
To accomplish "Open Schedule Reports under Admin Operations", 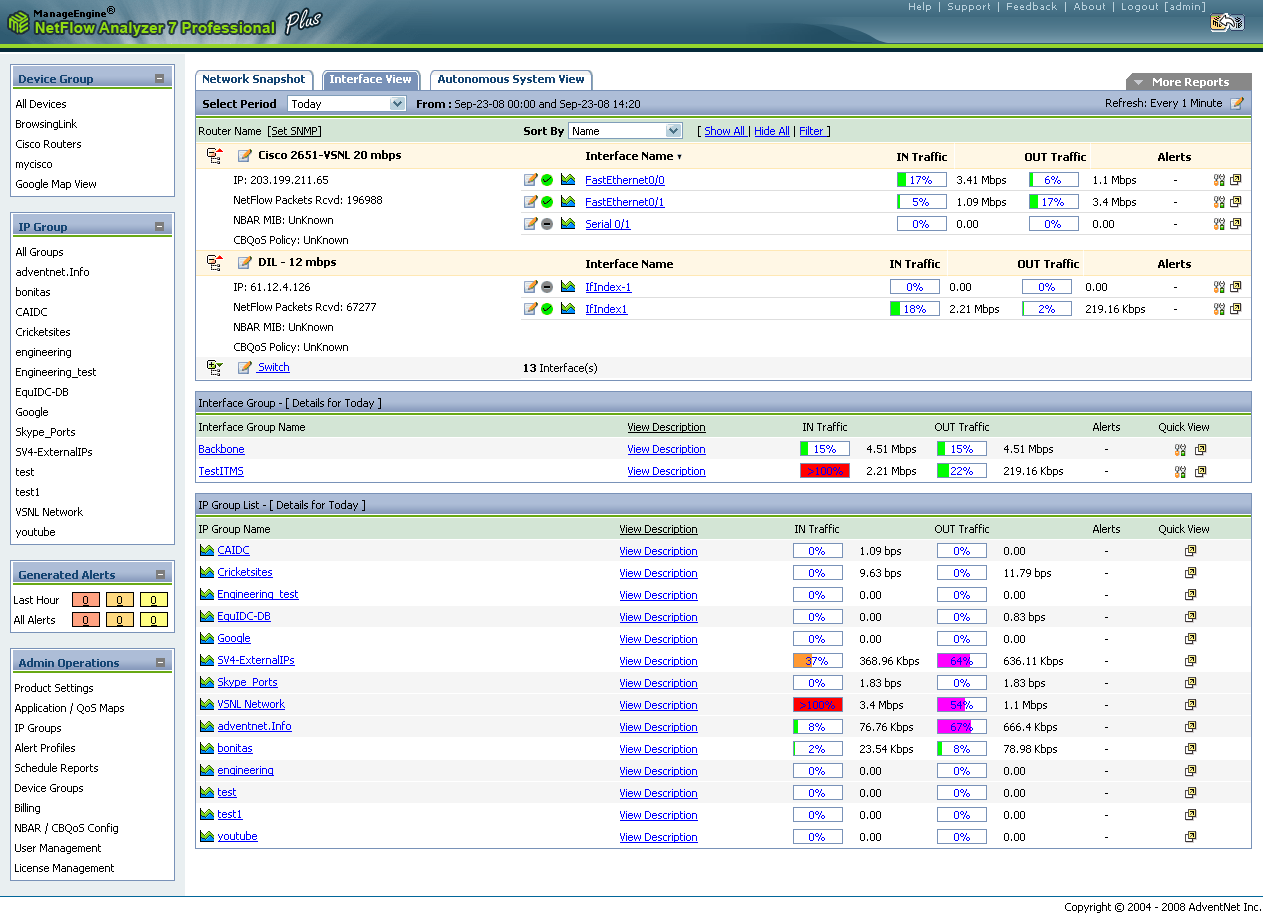I will tap(56, 768).
